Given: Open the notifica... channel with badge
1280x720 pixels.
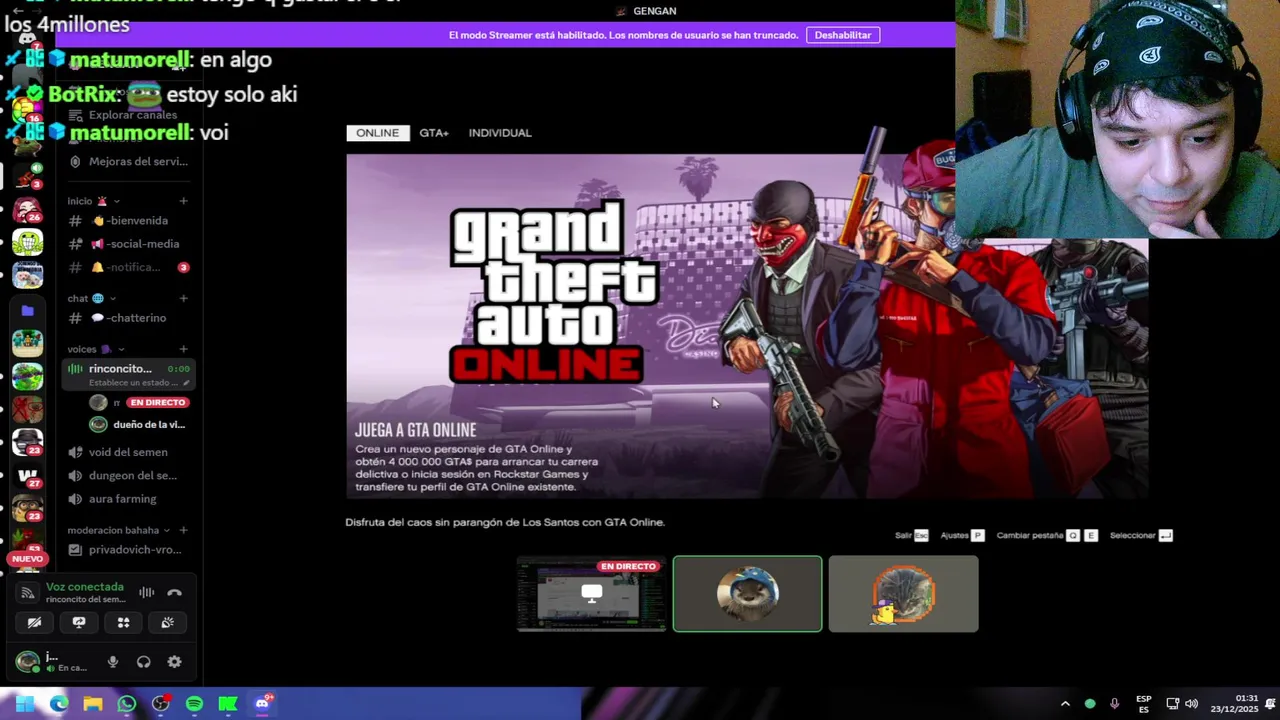Looking at the screenshot, I should pos(128,268).
